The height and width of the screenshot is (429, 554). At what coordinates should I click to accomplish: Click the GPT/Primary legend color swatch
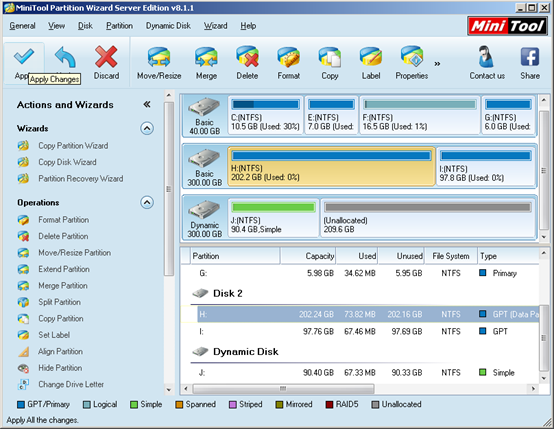click(21, 405)
